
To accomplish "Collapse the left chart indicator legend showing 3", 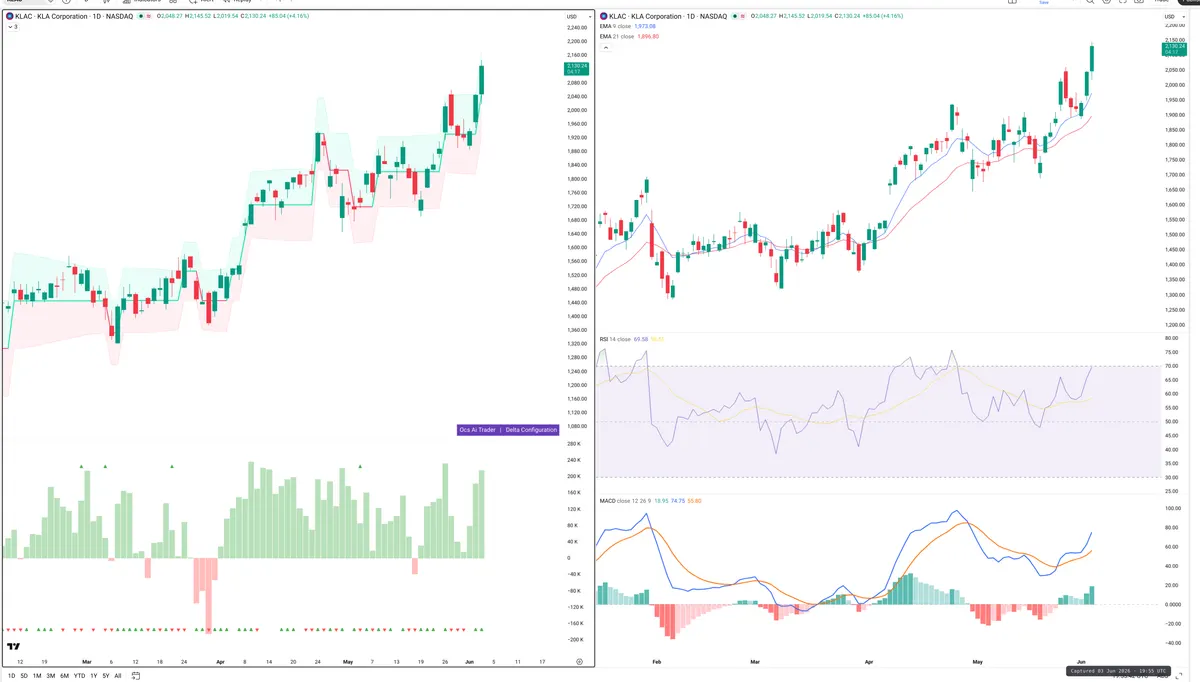I will (x=12, y=27).
